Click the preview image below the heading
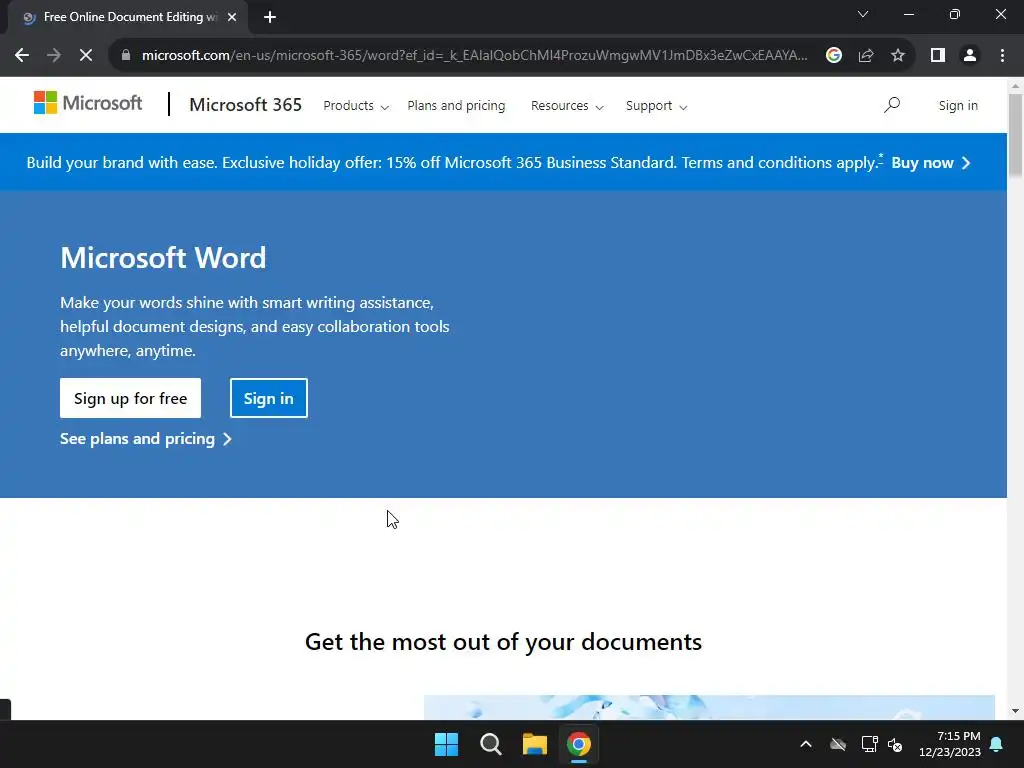1024x768 pixels. (709, 707)
